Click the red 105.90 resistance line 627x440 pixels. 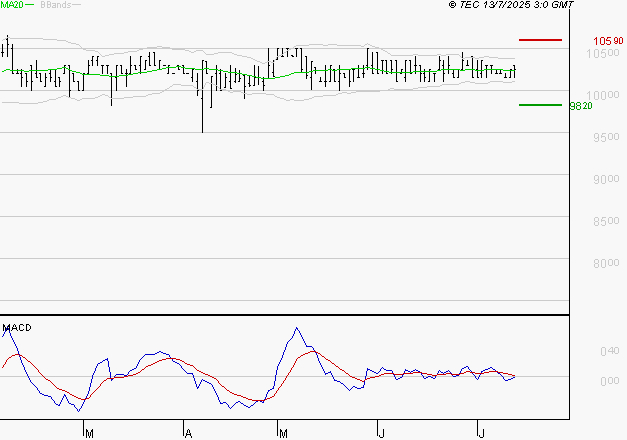[540, 40]
